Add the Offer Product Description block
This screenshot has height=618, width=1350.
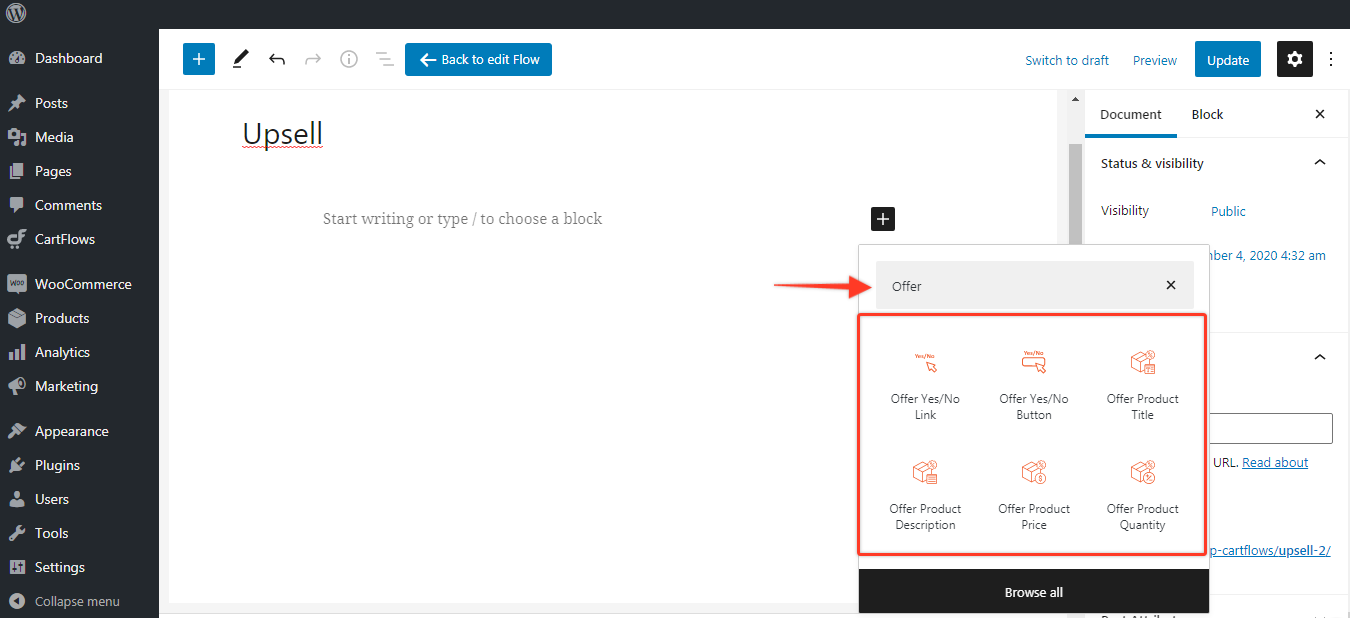point(925,495)
